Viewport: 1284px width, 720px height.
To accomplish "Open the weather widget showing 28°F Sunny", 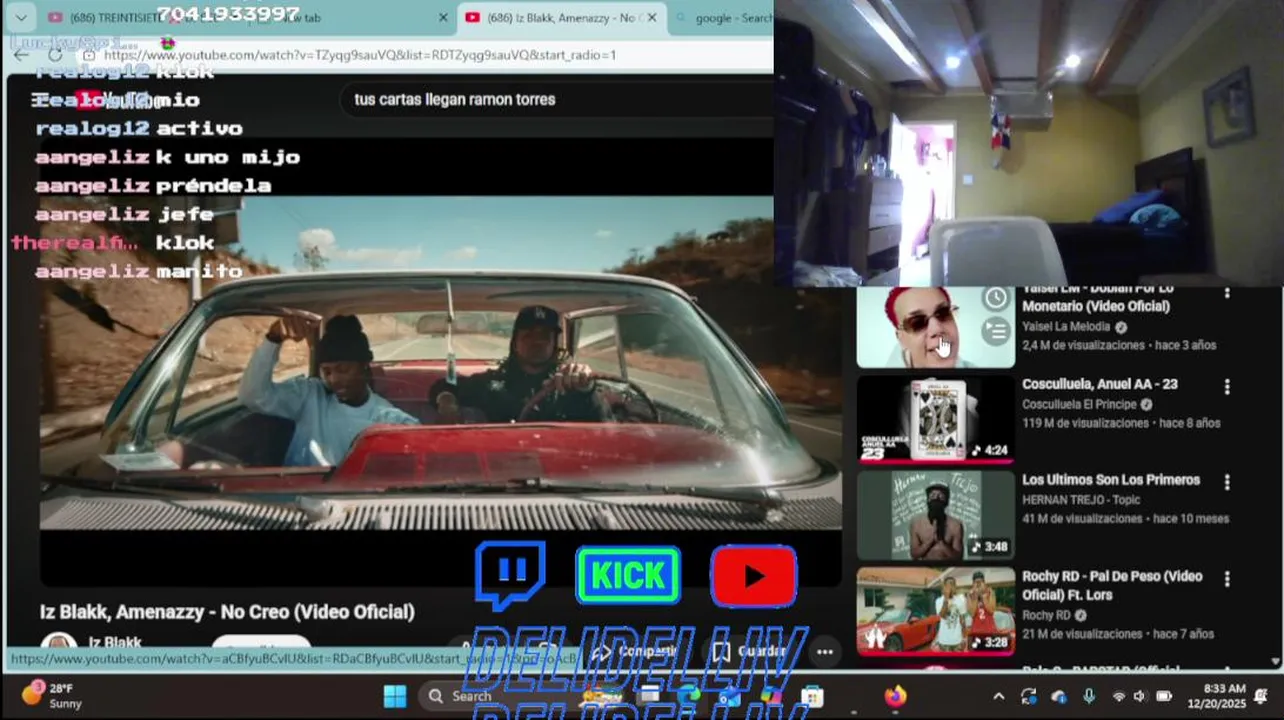I will [52, 696].
